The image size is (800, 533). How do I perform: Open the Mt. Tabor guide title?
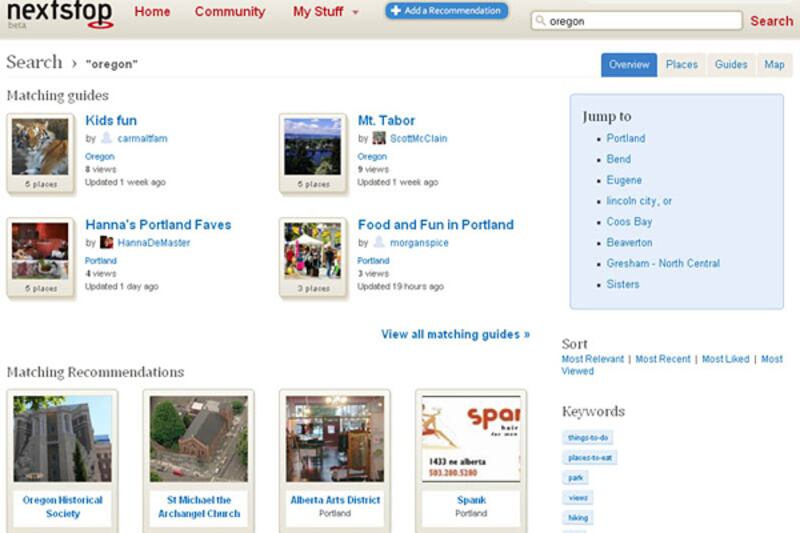tap(386, 120)
